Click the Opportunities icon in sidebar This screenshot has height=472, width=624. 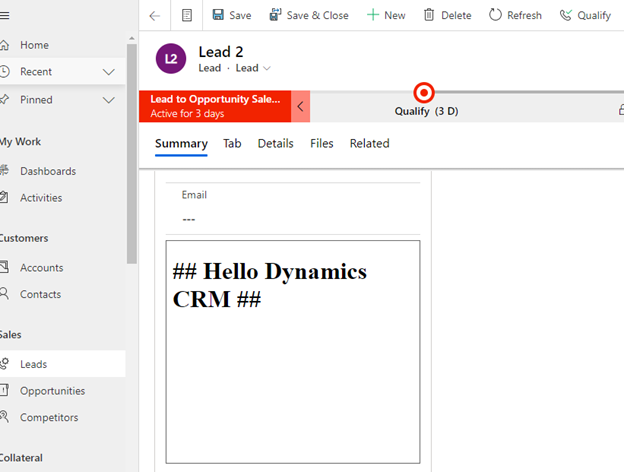pyautogui.click(x=4, y=390)
